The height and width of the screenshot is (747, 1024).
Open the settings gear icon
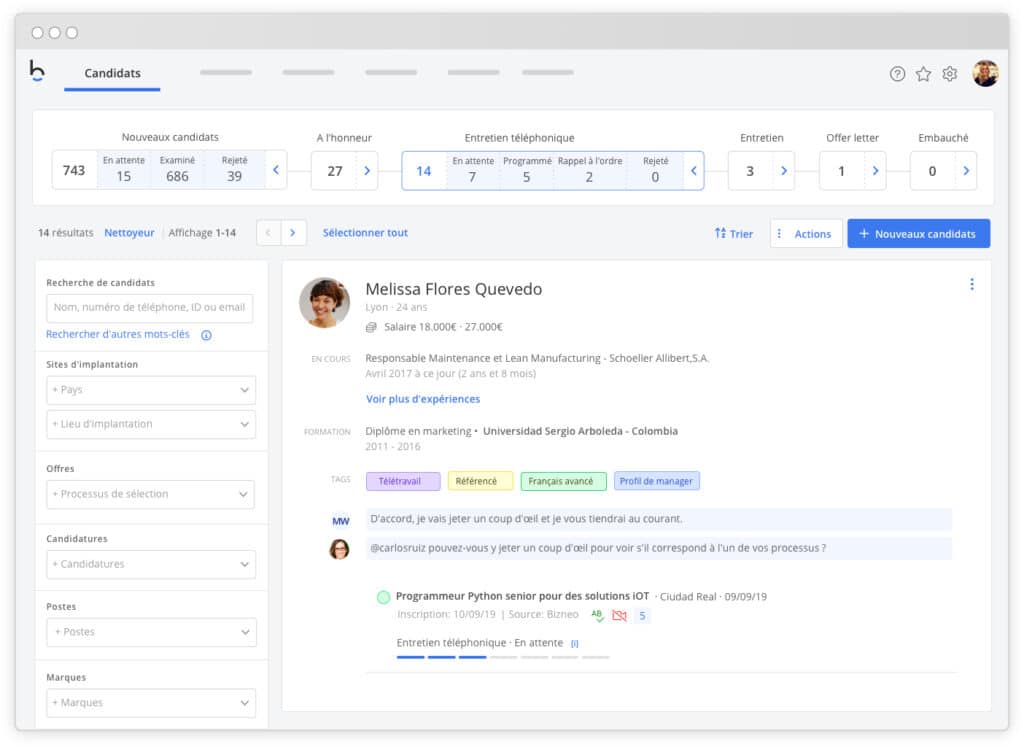click(950, 74)
